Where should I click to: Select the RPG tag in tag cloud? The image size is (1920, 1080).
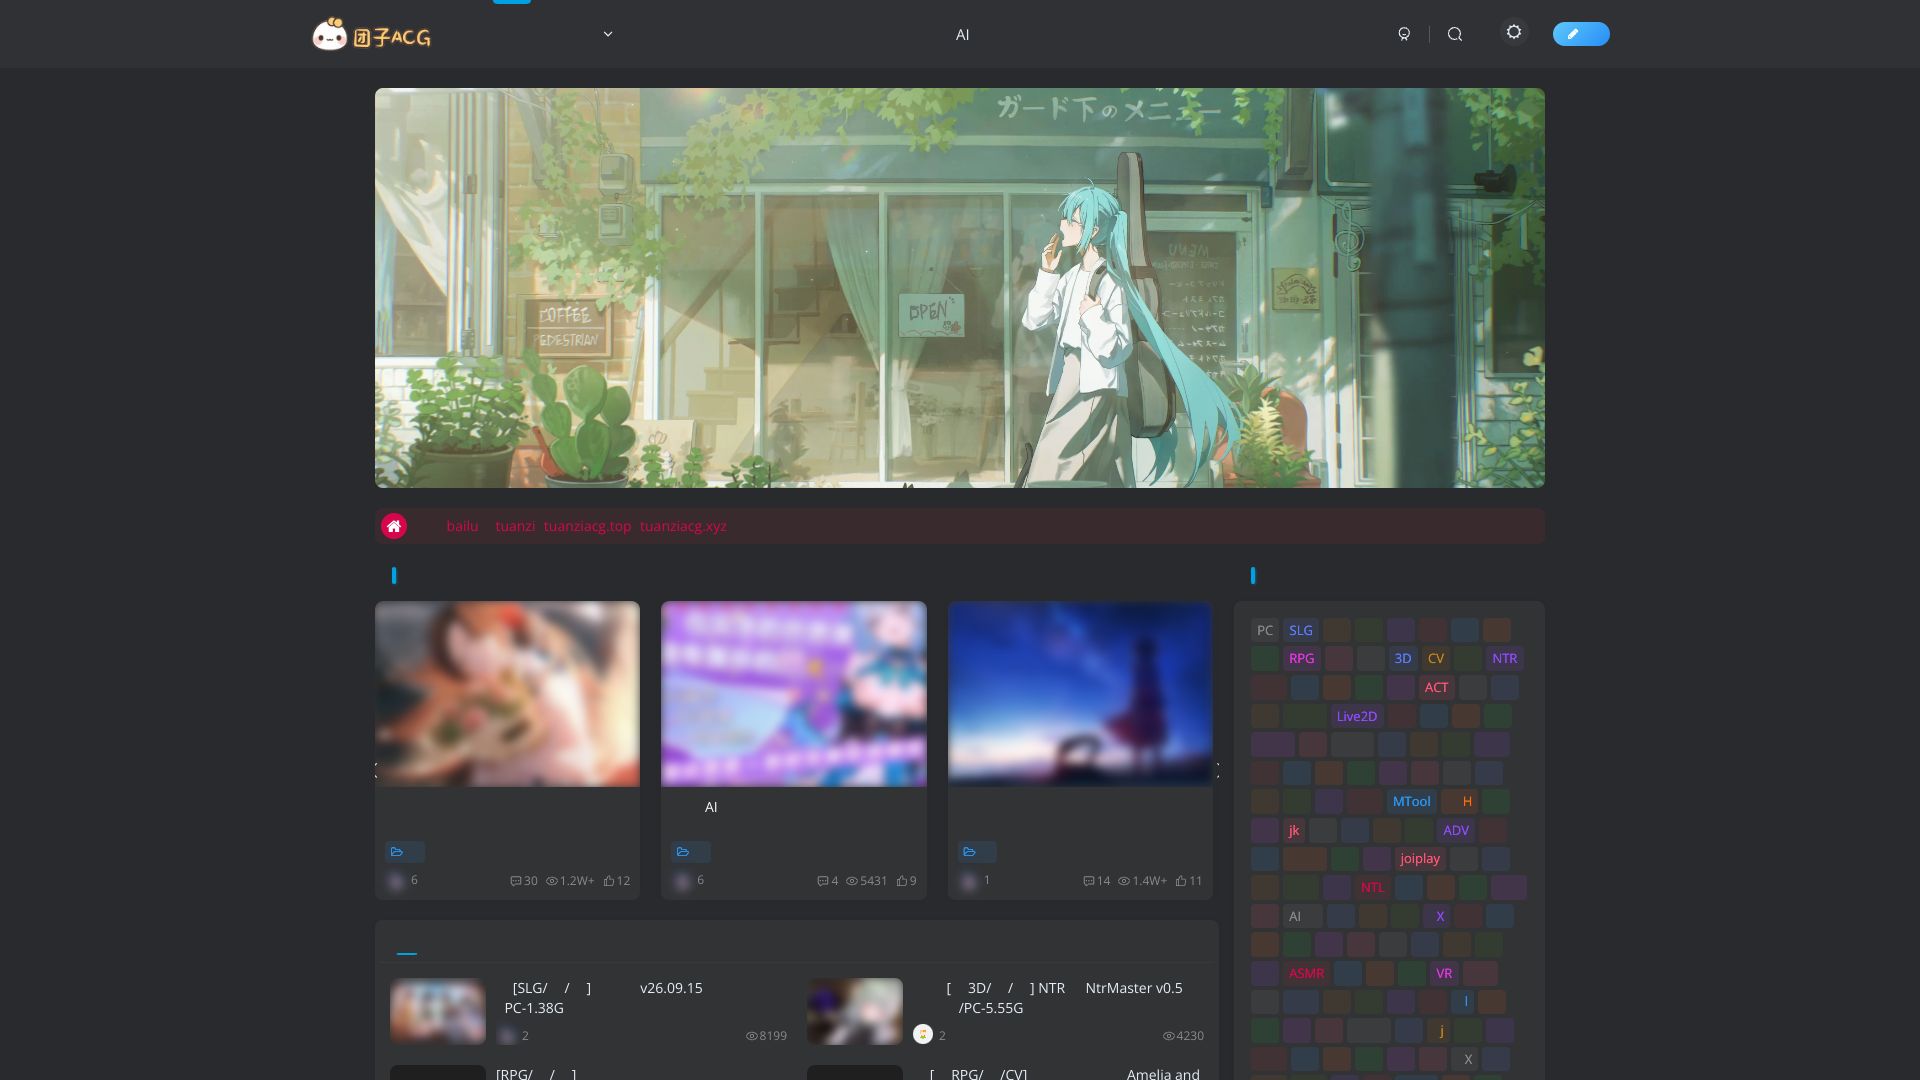(x=1302, y=658)
